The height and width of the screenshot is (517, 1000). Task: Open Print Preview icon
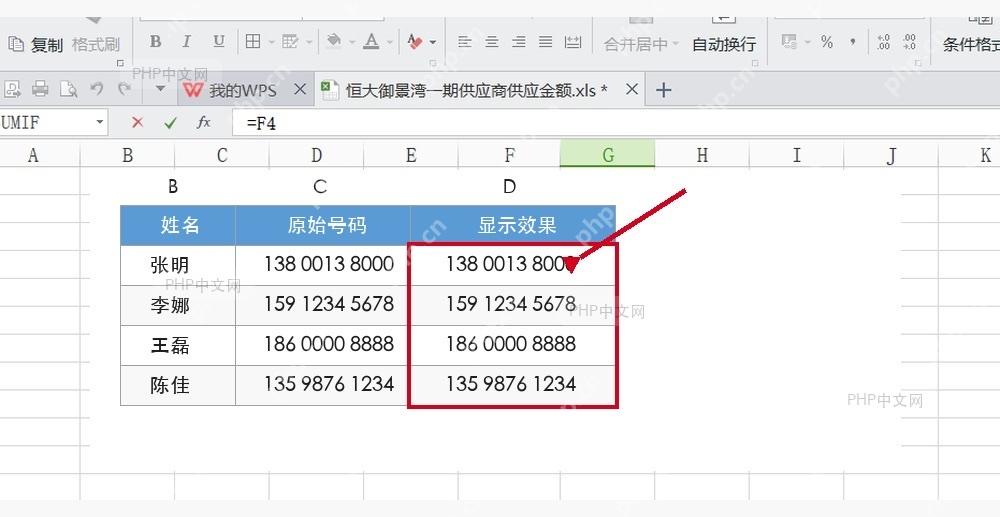68,89
